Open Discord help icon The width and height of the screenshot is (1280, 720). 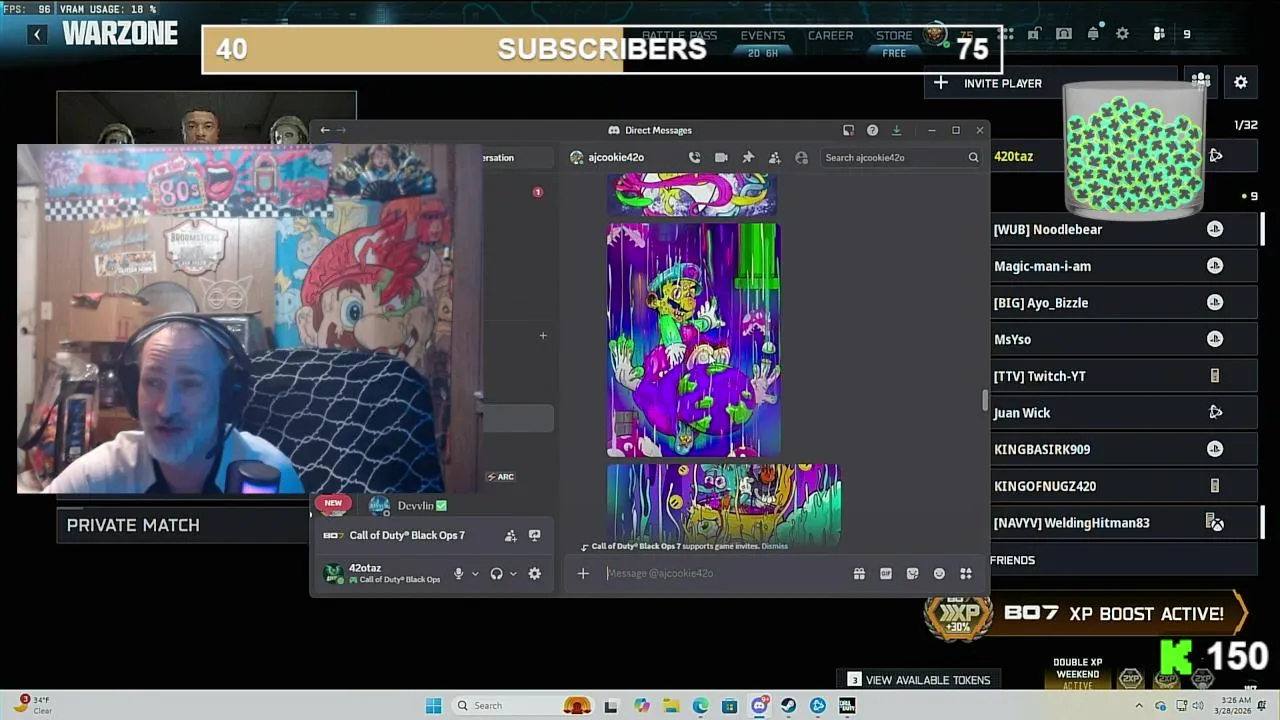pos(872,130)
